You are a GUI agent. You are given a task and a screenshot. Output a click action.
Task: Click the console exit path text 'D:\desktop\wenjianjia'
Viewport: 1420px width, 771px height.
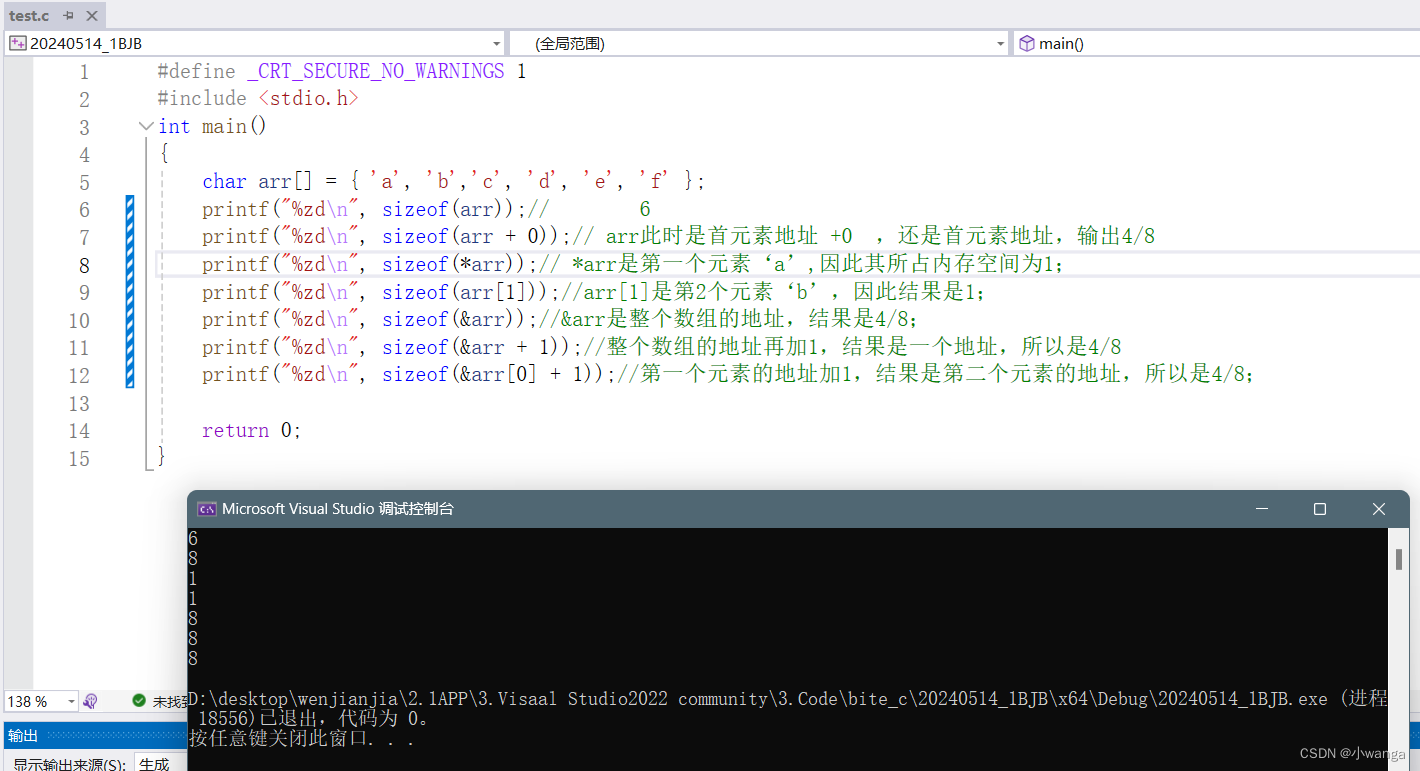[x=294, y=699]
